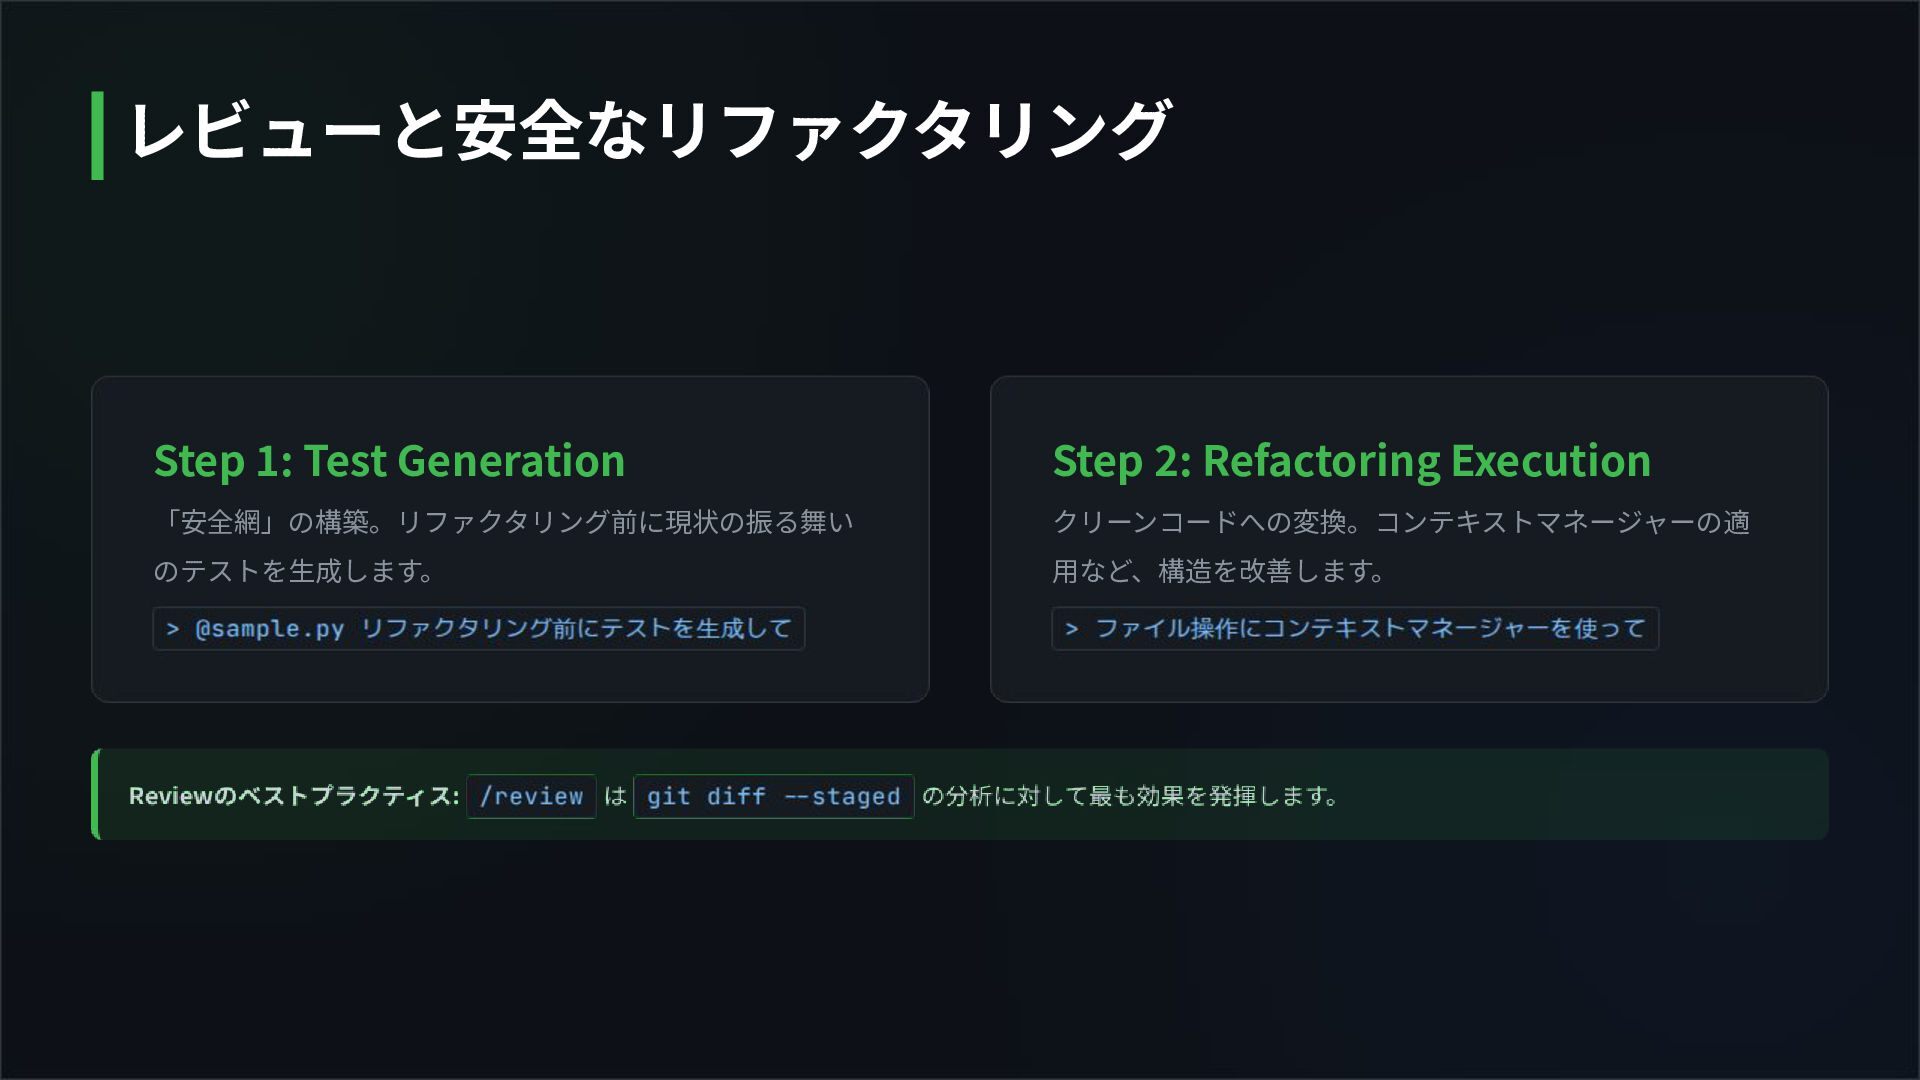Click the は particle between the command chips

615,797
